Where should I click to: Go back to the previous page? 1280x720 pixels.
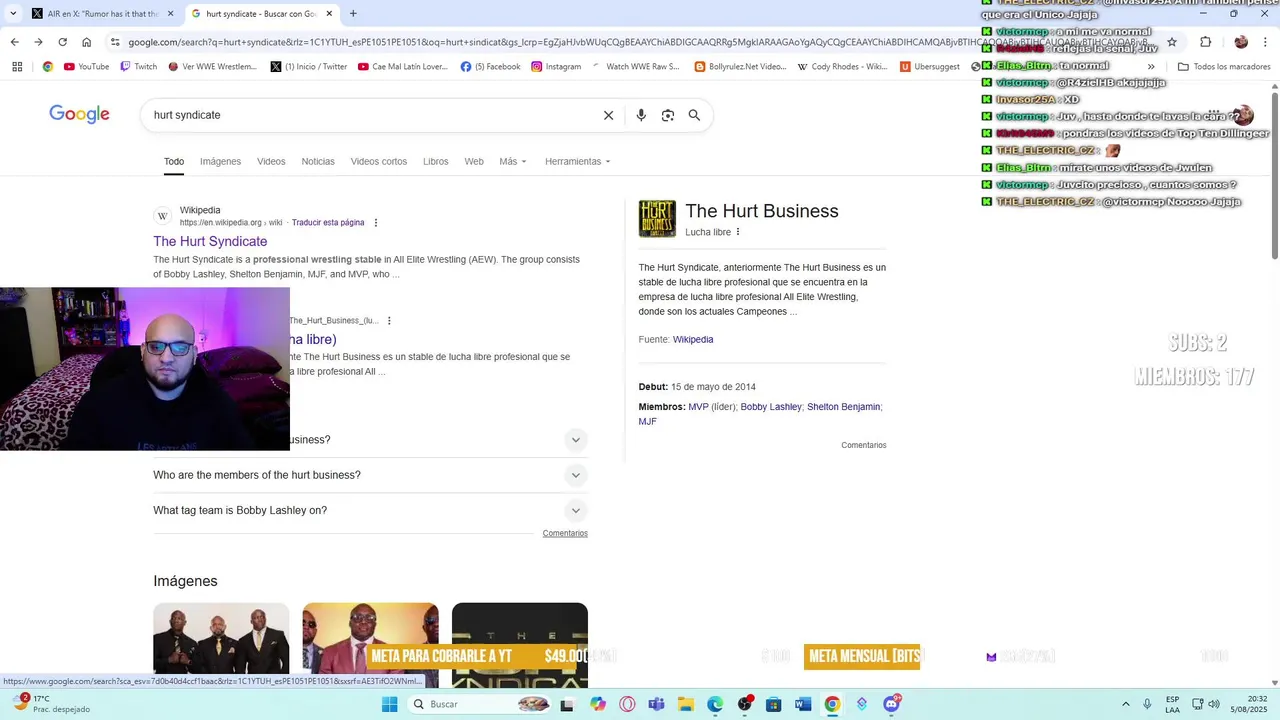(x=14, y=42)
